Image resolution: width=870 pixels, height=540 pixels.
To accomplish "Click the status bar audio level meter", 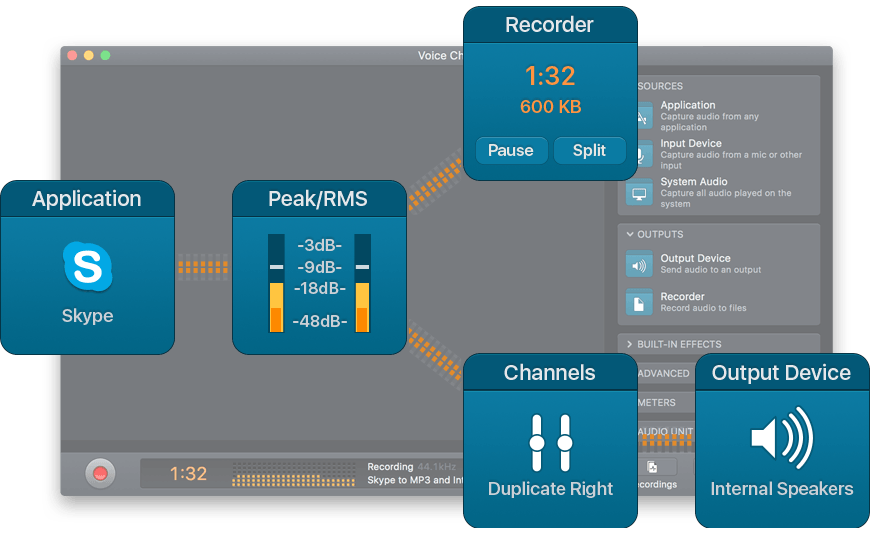I will click(x=294, y=475).
